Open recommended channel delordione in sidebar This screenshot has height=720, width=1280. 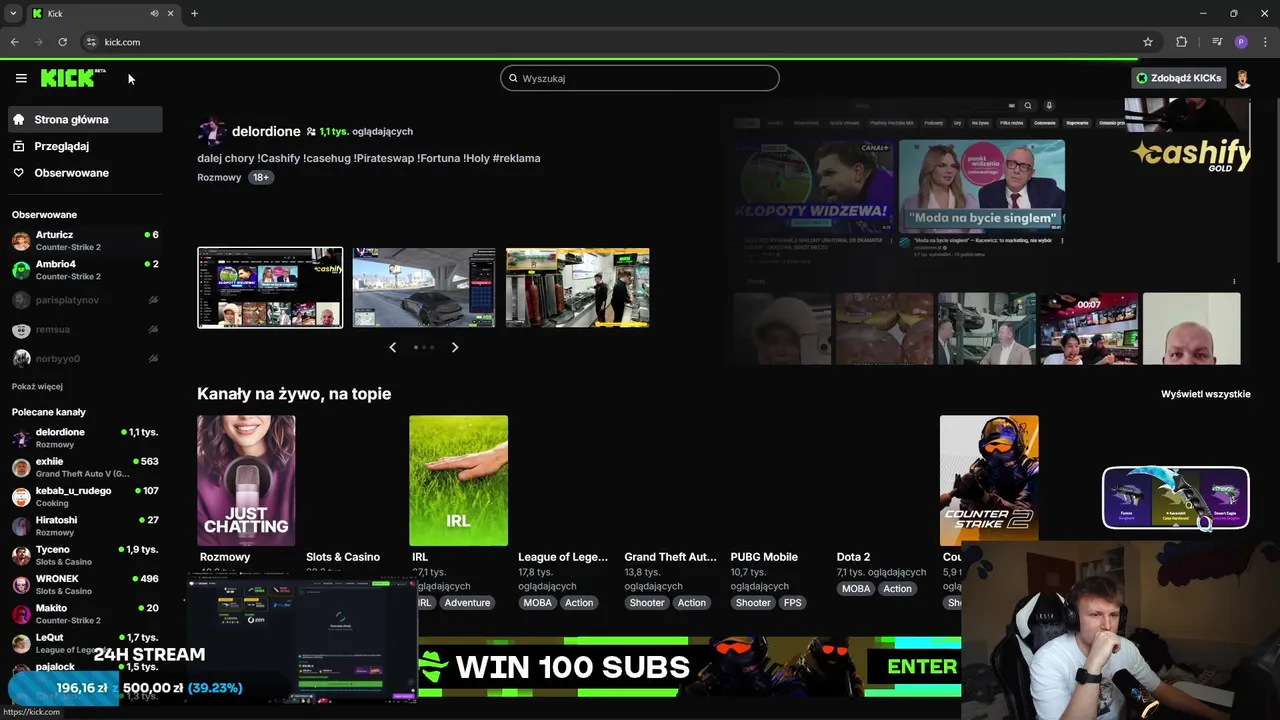point(85,438)
